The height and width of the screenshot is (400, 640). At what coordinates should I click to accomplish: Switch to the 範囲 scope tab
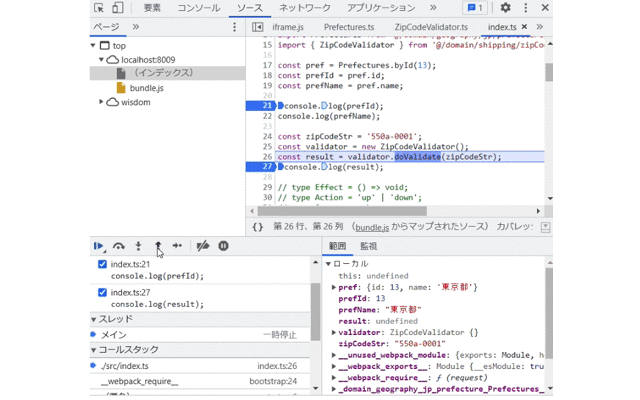pyautogui.click(x=338, y=246)
